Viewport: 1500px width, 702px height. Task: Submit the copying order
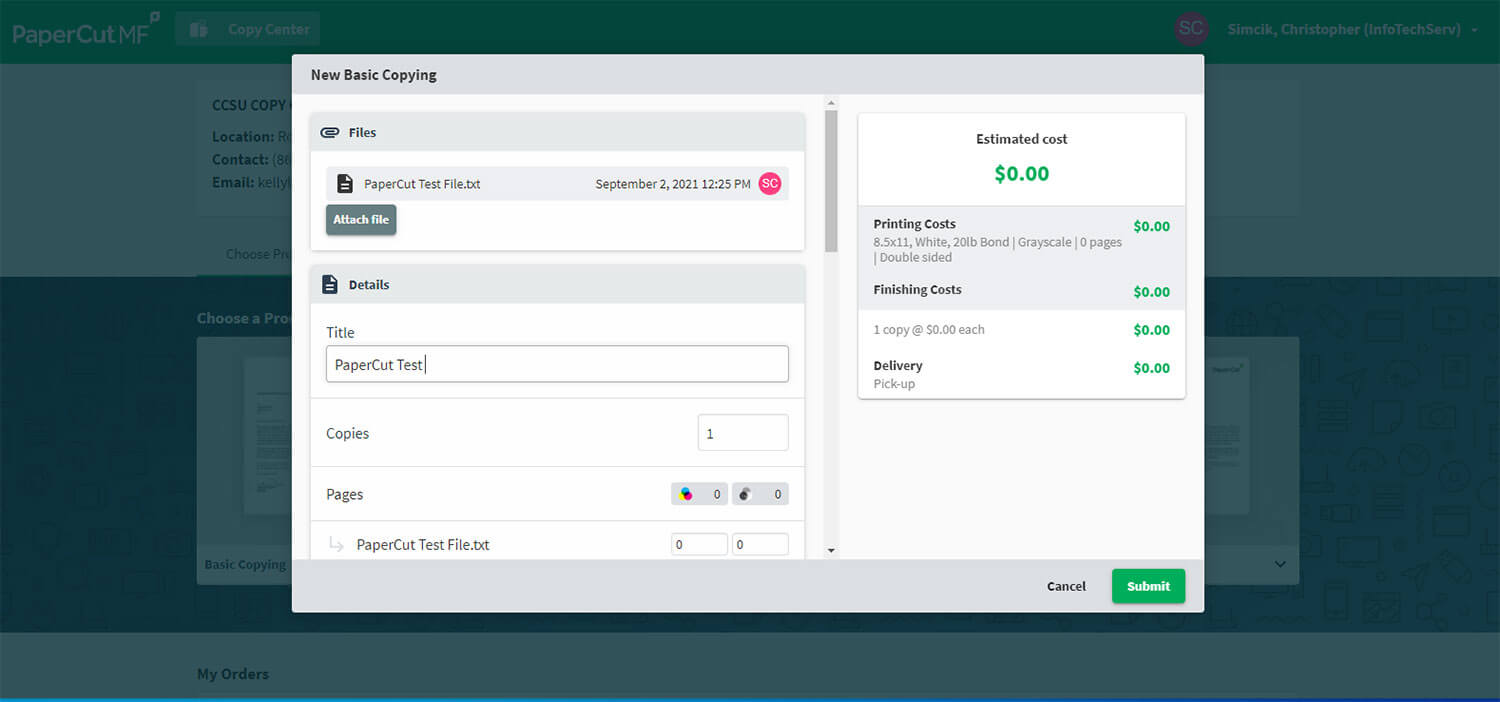[x=1148, y=586]
